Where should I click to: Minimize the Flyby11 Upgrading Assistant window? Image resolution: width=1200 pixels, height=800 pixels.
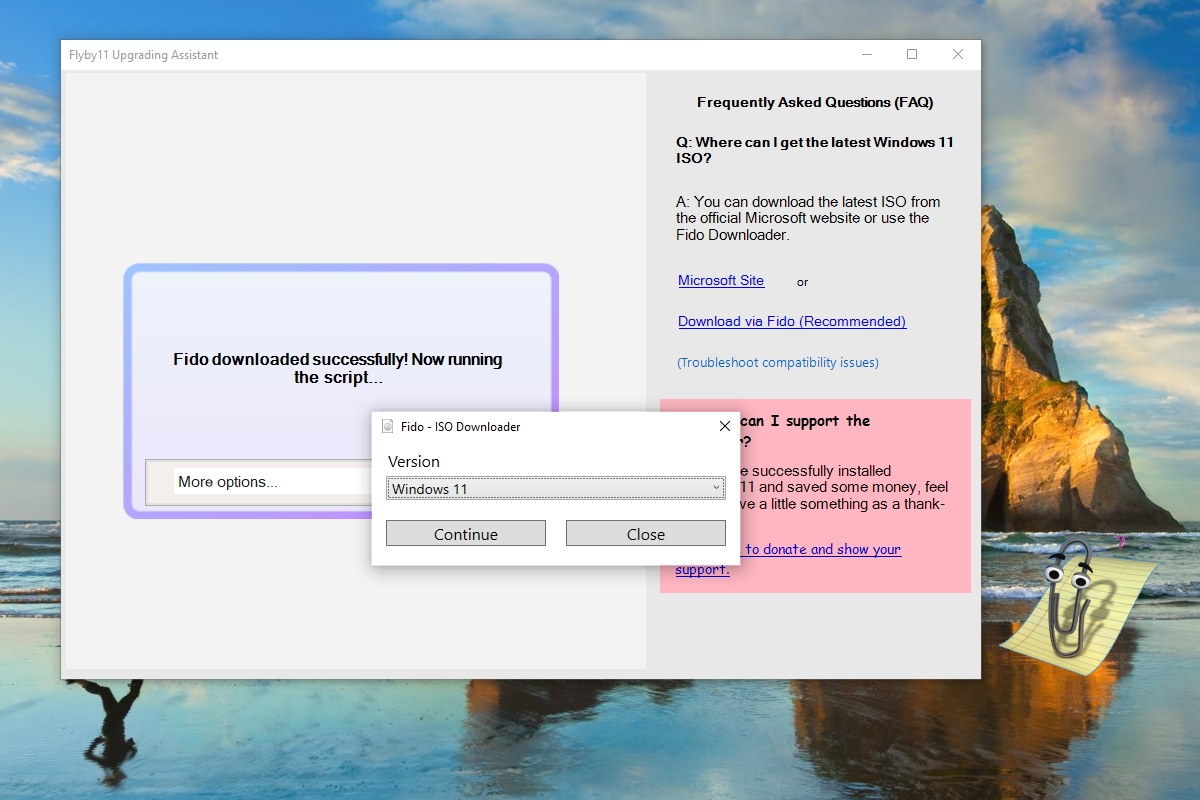pos(866,55)
